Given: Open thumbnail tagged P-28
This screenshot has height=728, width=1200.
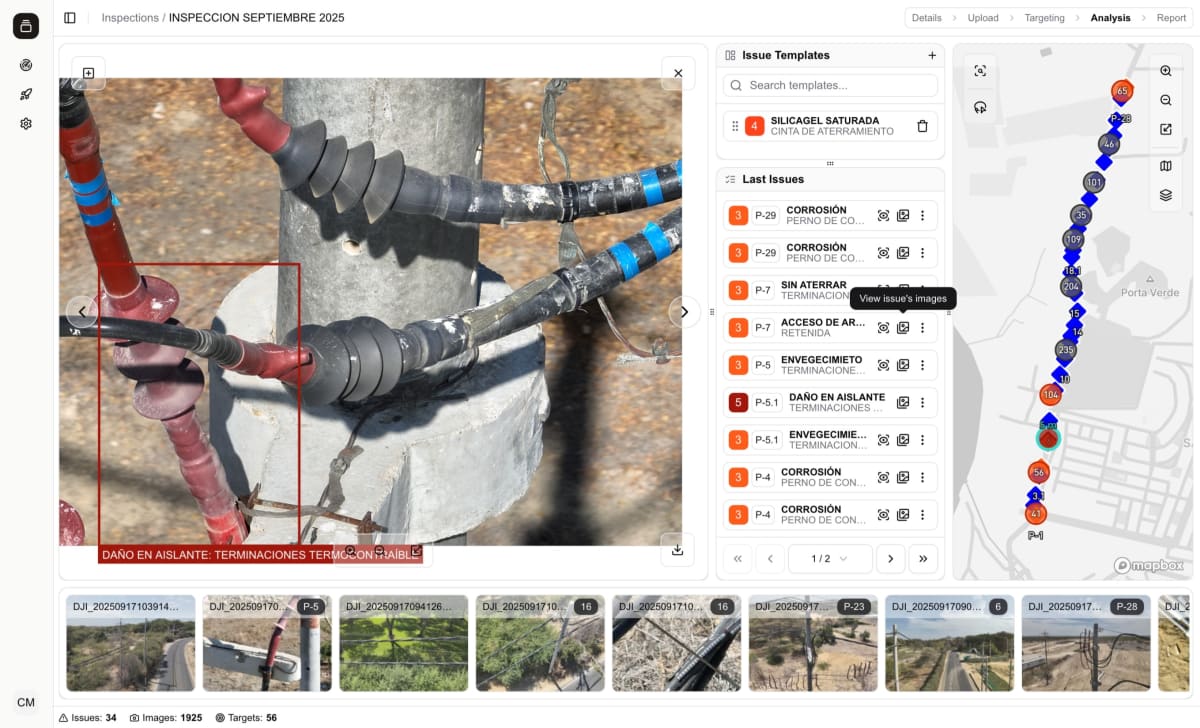Looking at the screenshot, I should coord(1086,643).
